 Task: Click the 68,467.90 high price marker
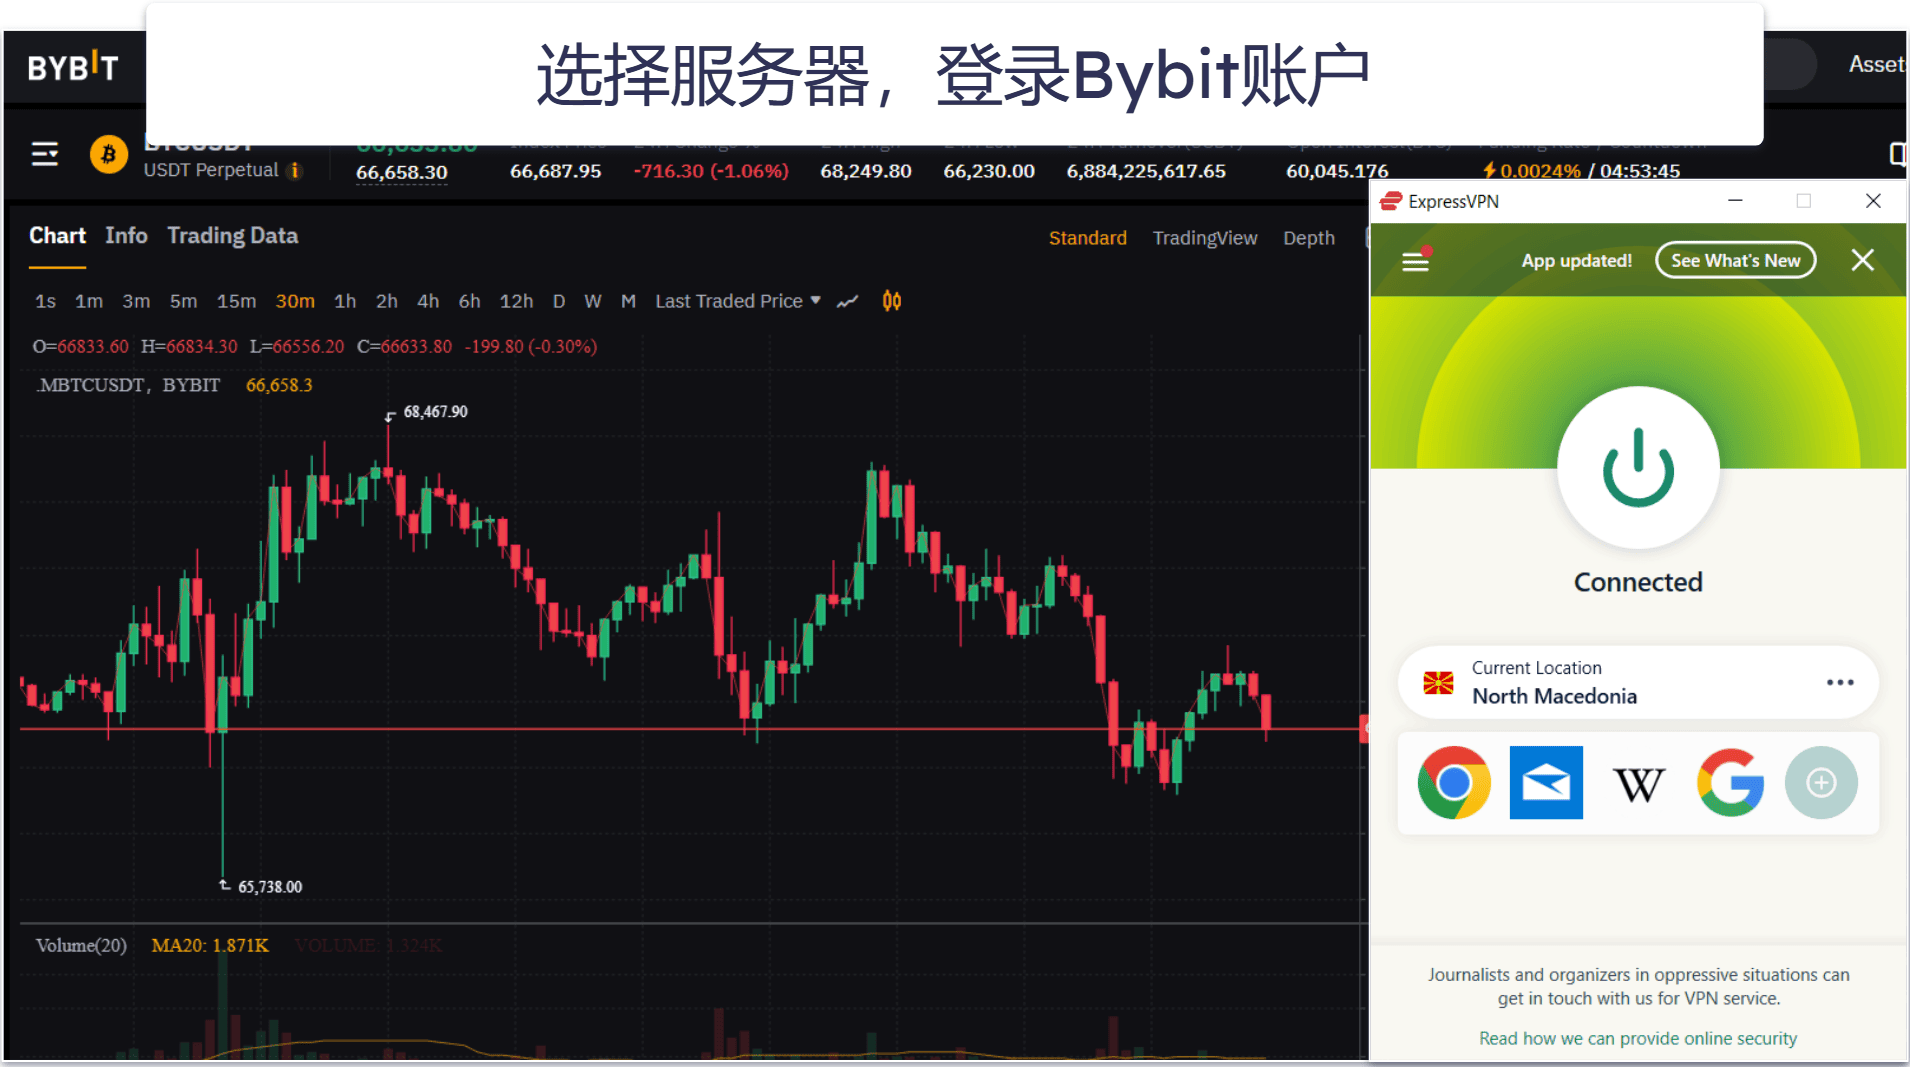(435, 412)
